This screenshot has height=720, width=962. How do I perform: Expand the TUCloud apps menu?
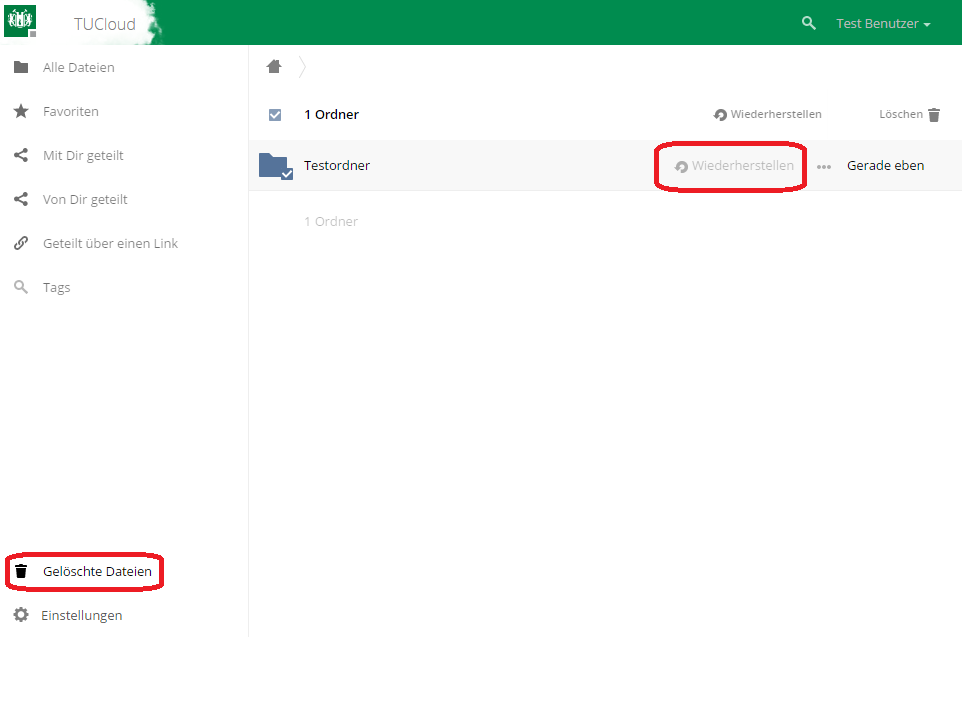[104, 24]
